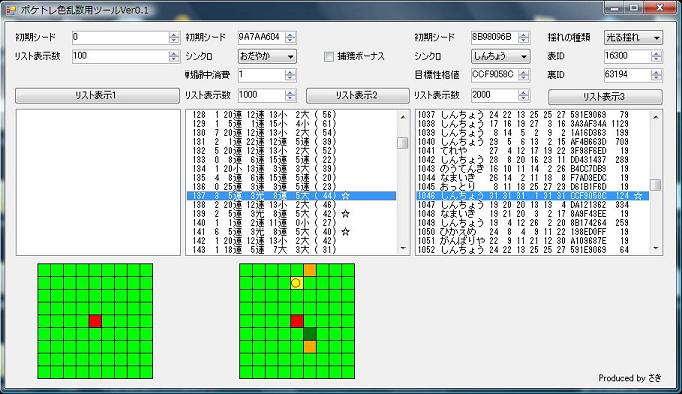
Task: Click the star on list row 139
Action: (x=345, y=214)
